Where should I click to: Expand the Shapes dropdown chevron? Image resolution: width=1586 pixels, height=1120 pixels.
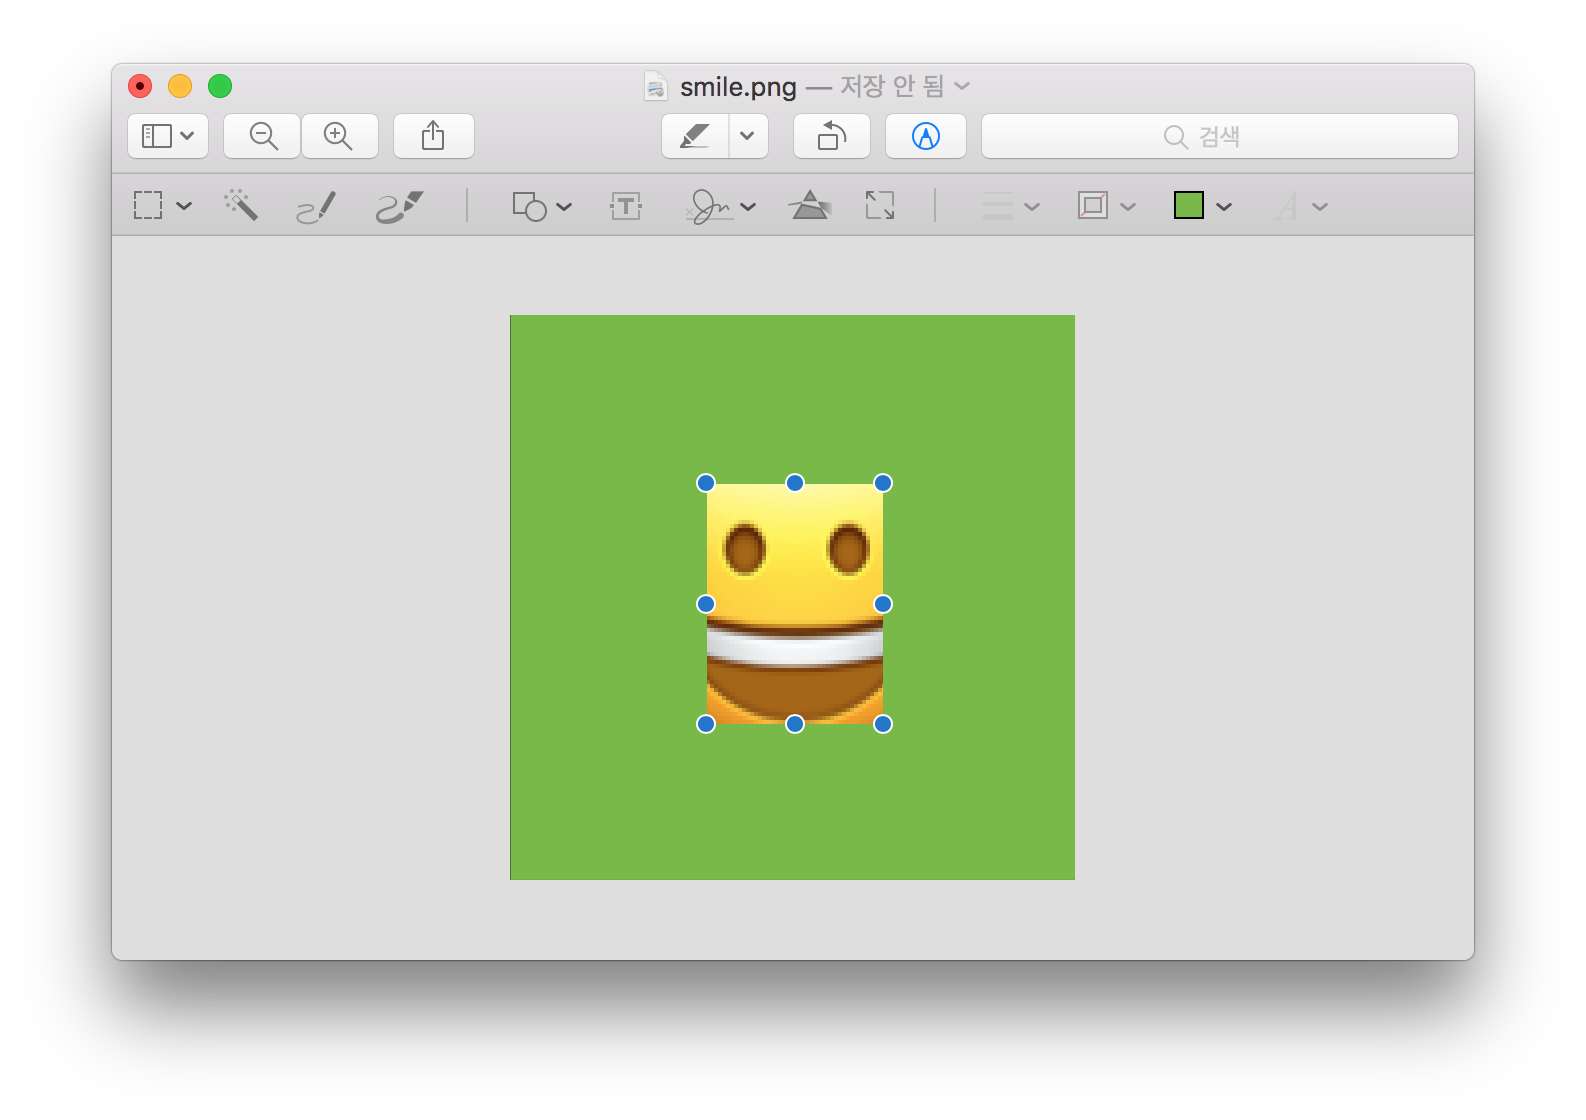click(x=564, y=207)
